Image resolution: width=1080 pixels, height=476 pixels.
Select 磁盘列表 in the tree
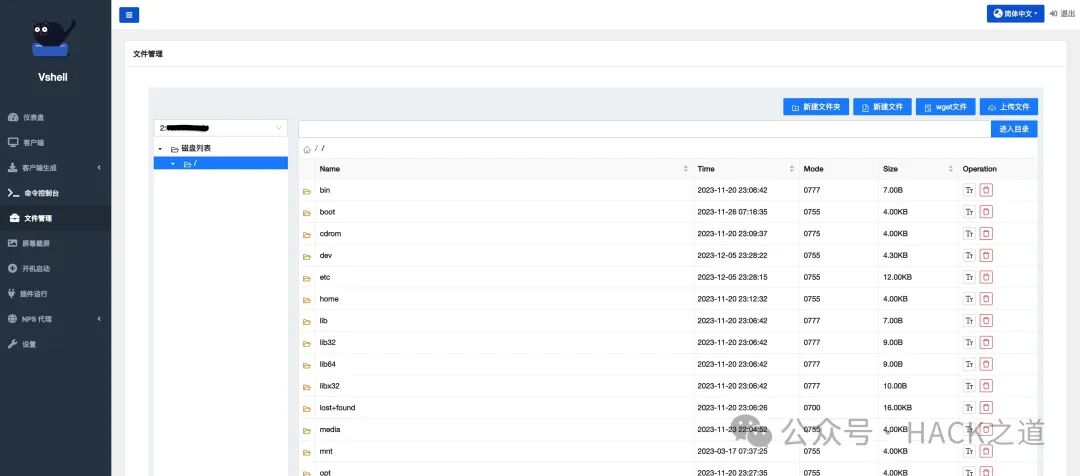tap(196, 148)
